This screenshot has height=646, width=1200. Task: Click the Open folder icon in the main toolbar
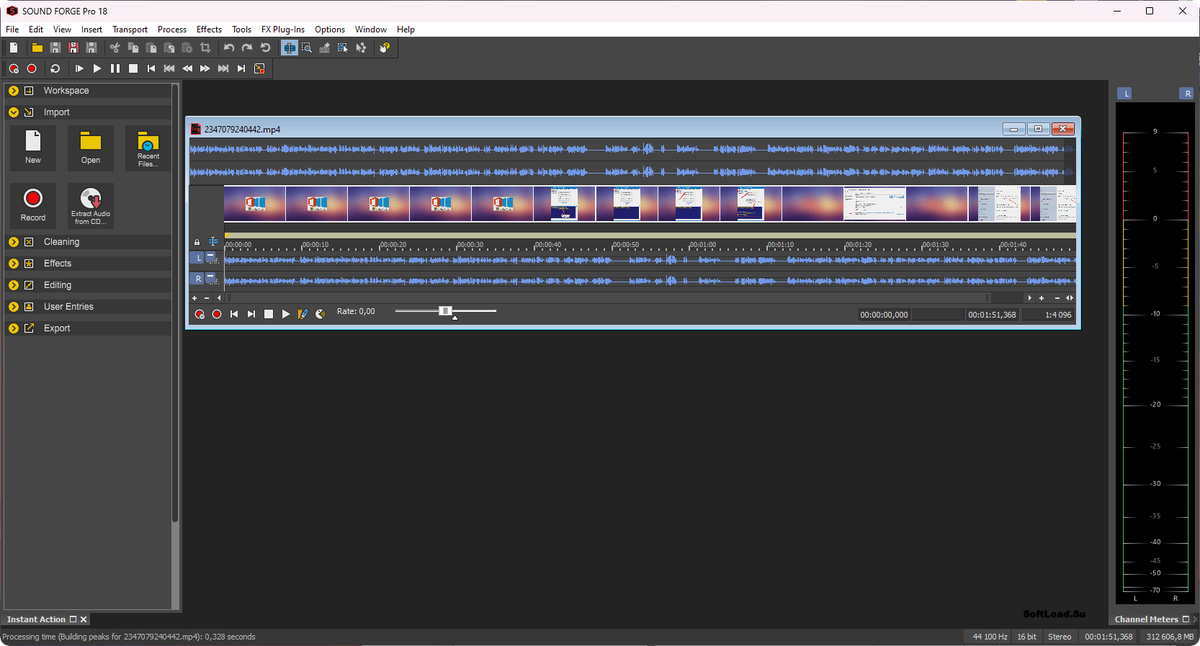[37, 48]
